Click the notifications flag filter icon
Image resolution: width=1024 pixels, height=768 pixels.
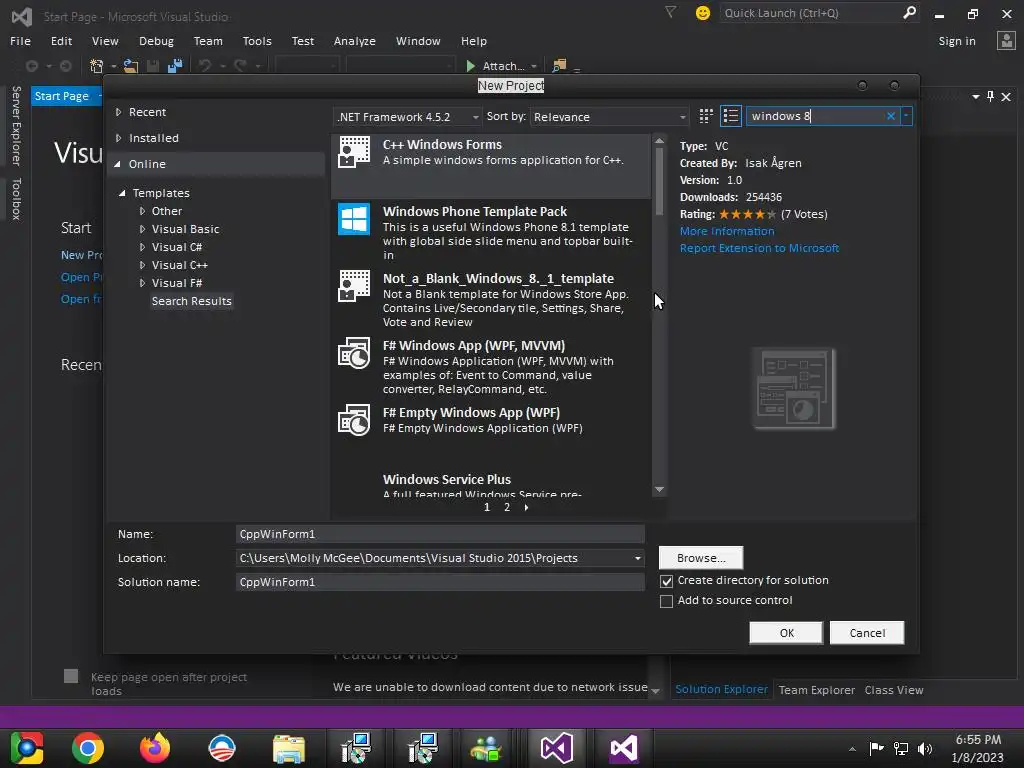(671, 12)
